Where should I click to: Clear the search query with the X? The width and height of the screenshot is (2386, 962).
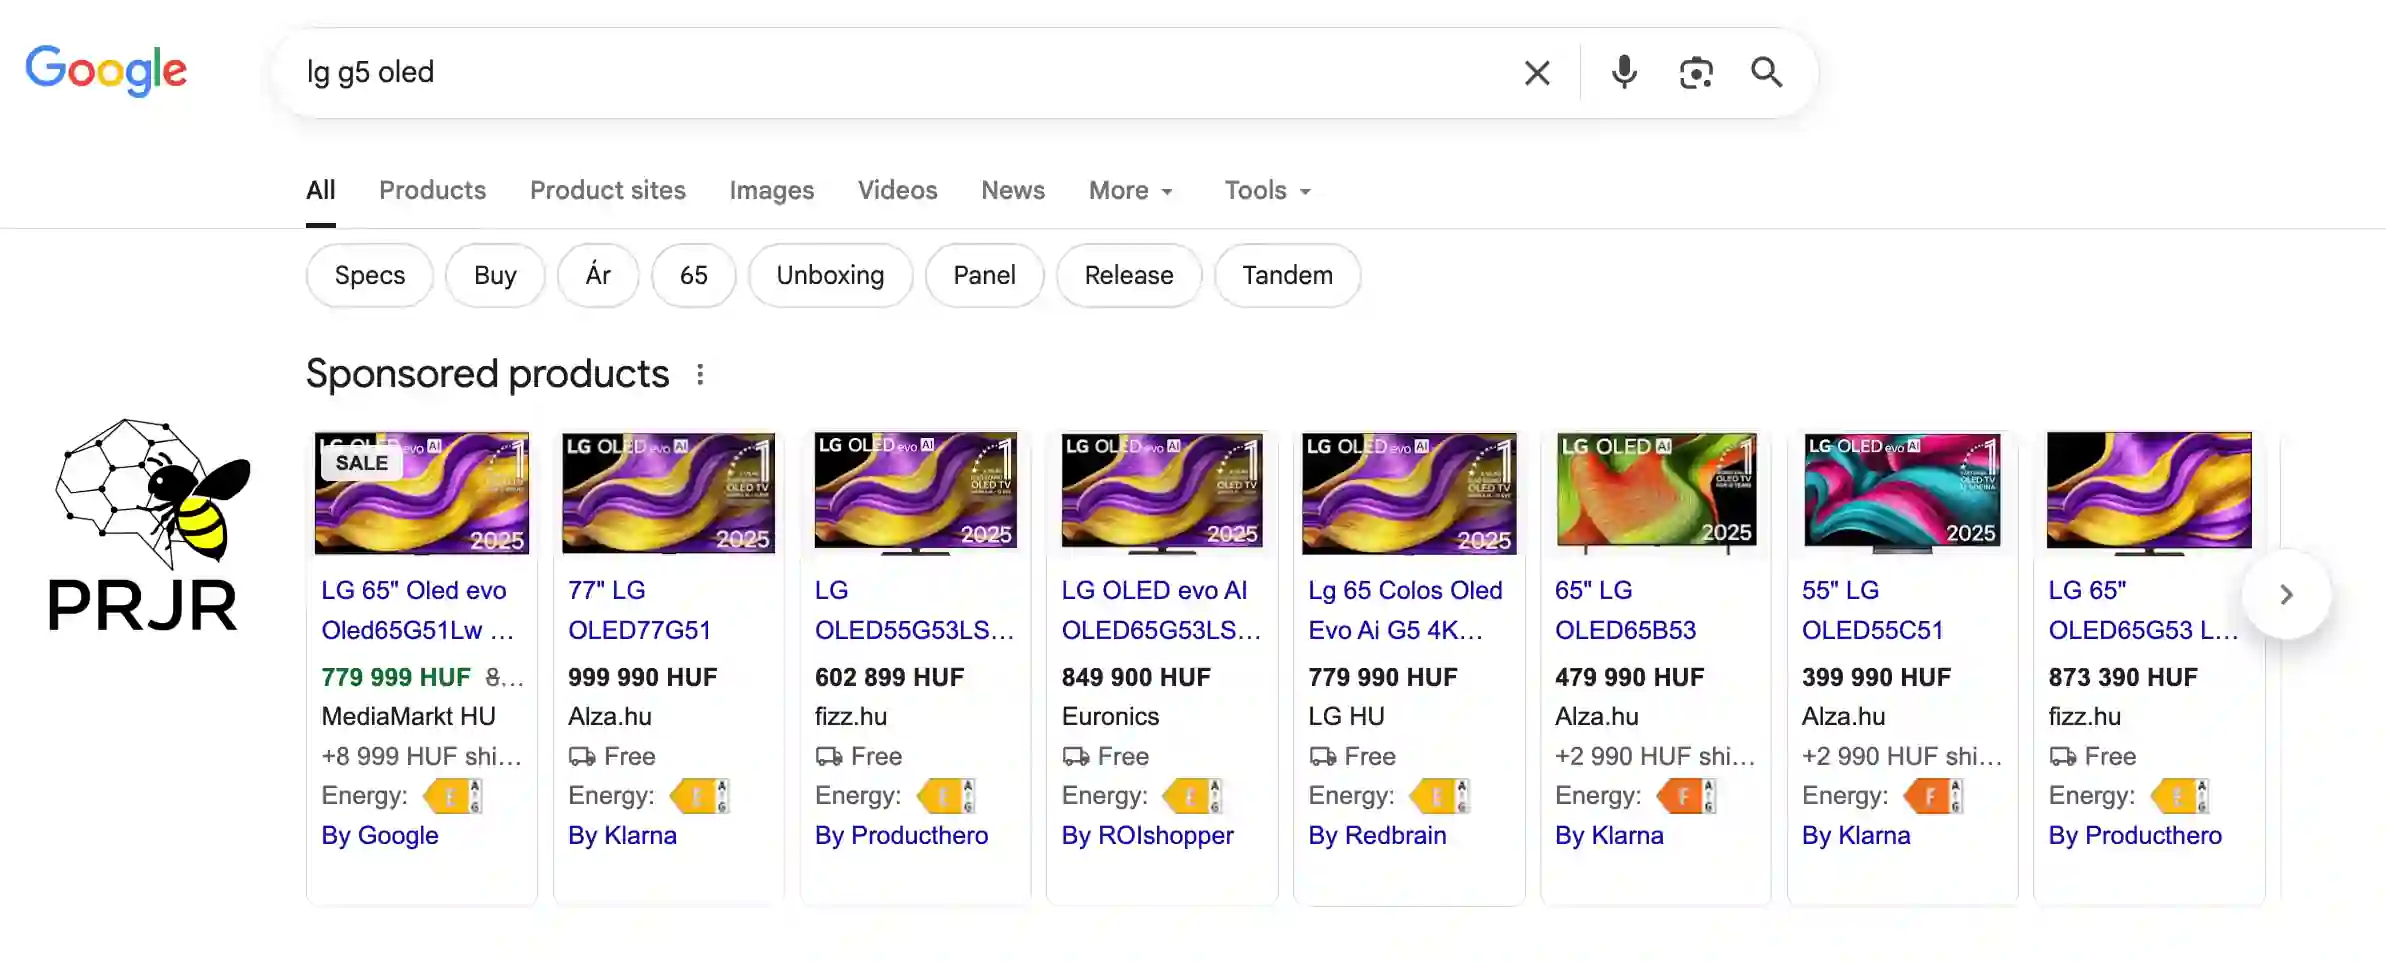pos(1537,72)
